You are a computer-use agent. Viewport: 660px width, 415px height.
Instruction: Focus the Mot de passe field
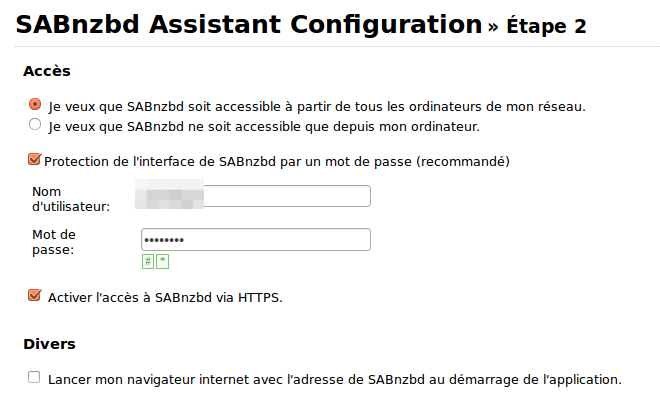(255, 240)
